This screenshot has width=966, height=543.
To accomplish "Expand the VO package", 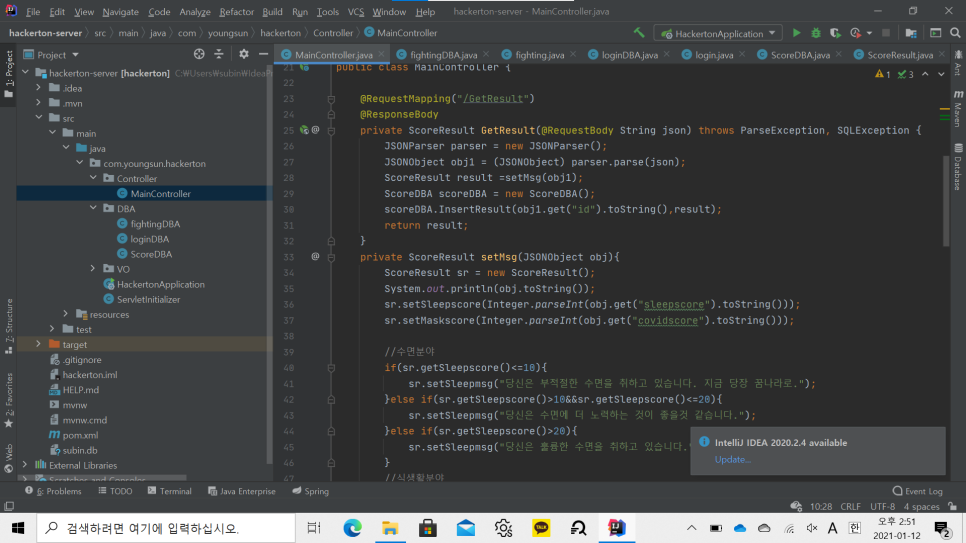I will [x=93, y=269].
